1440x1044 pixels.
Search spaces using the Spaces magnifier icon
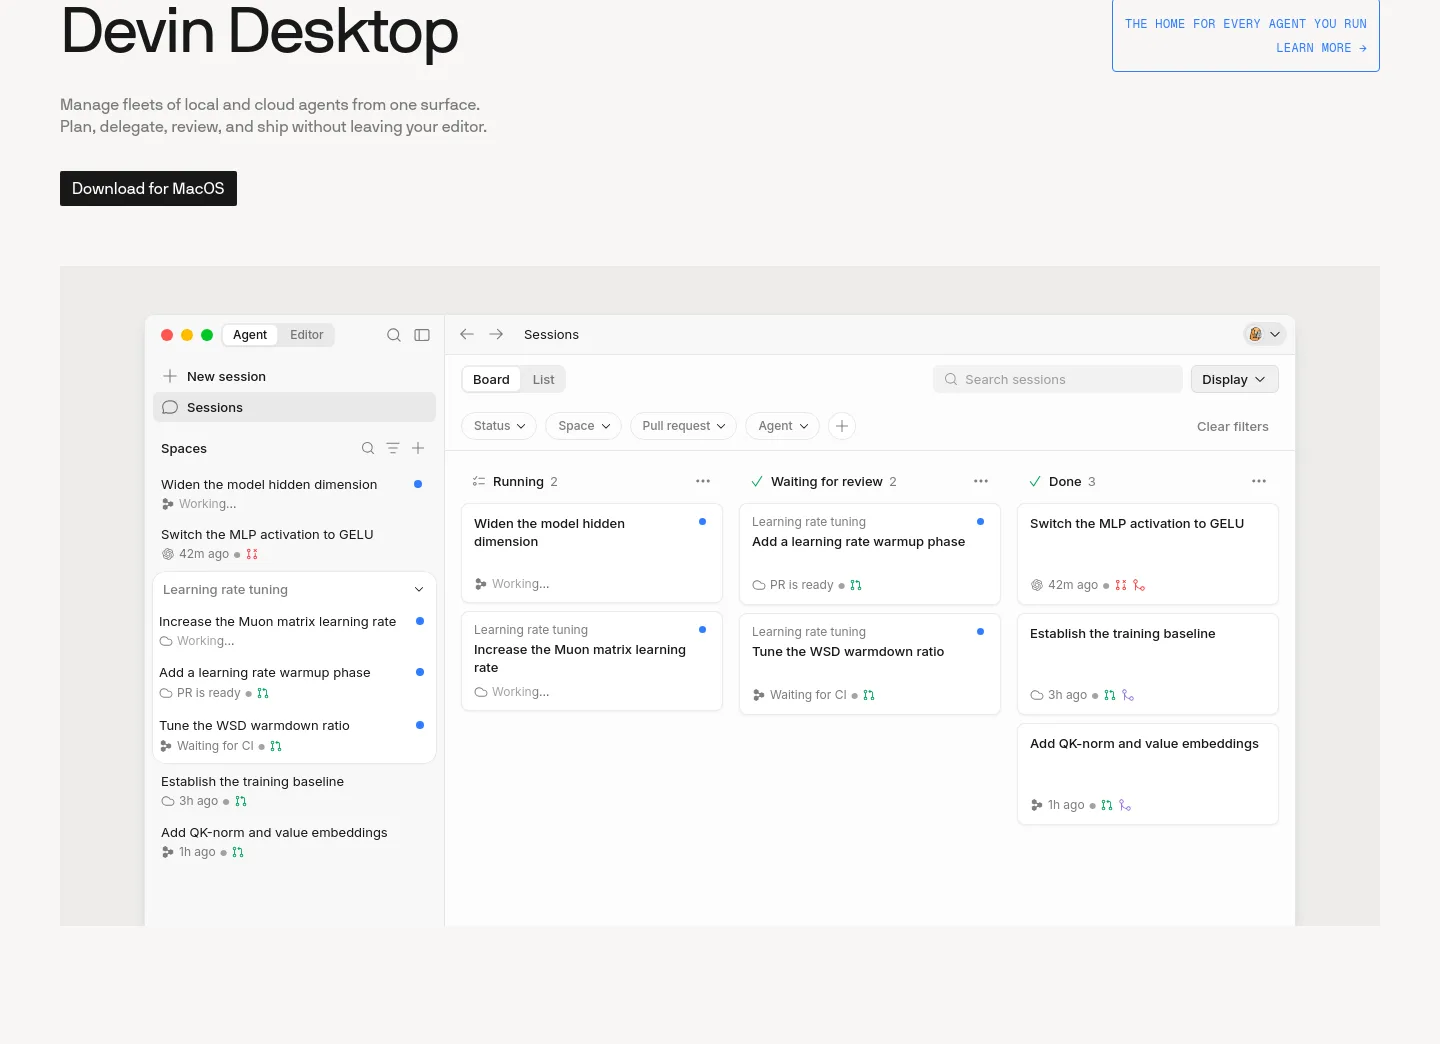[x=368, y=448]
